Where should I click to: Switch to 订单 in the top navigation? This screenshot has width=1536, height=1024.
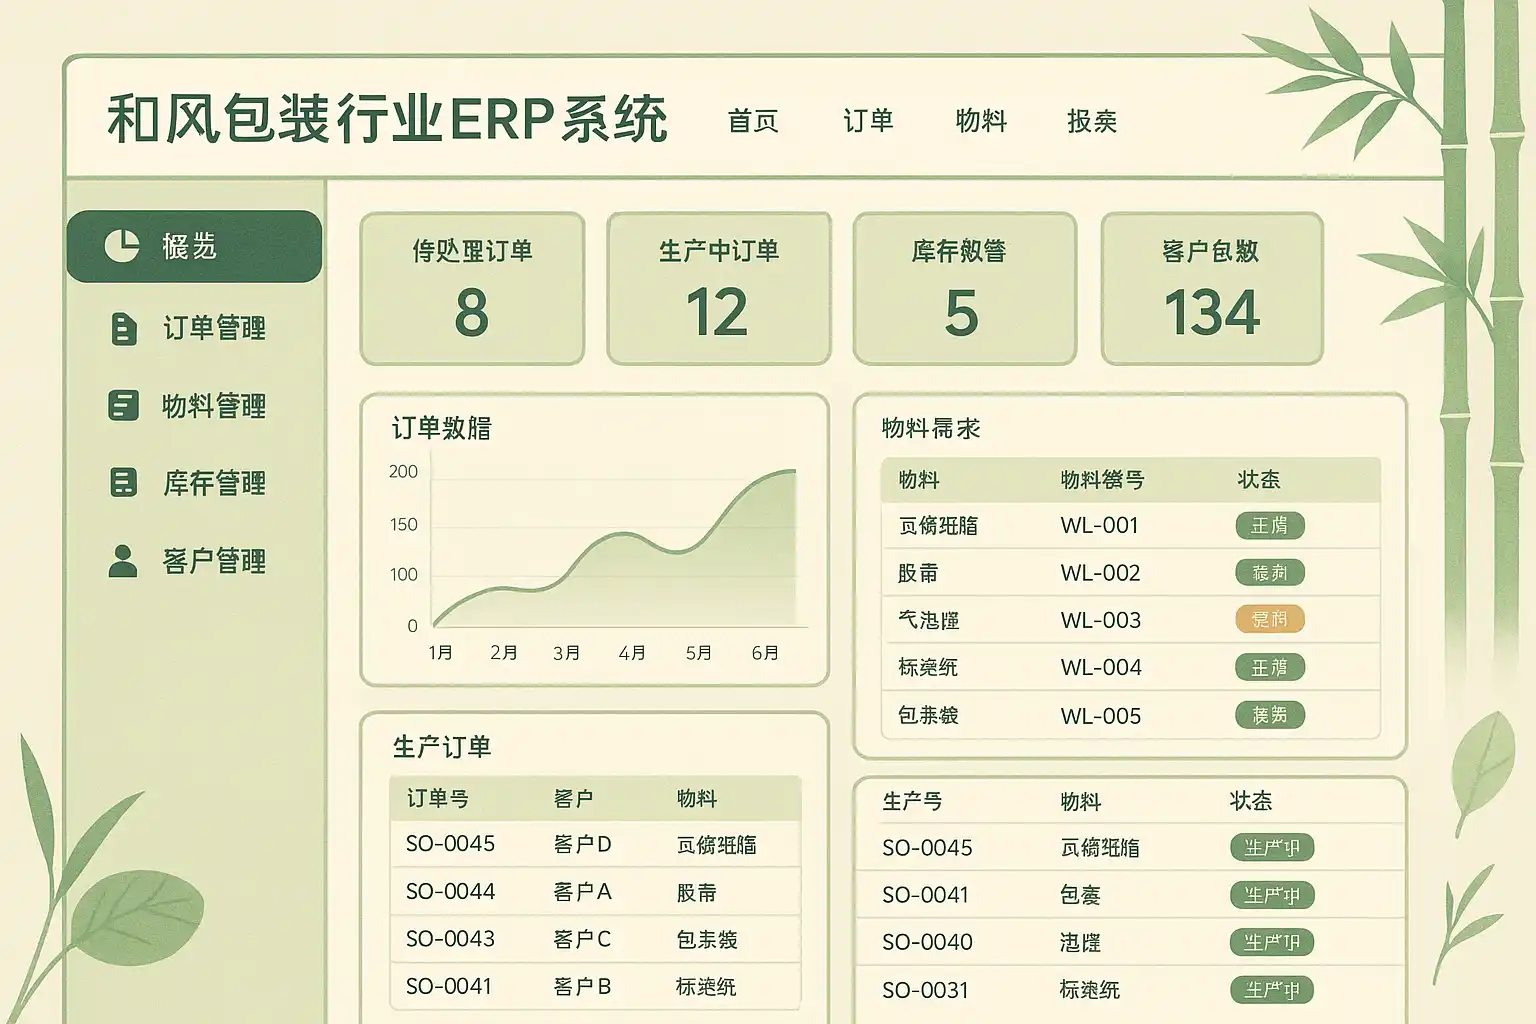(868, 121)
